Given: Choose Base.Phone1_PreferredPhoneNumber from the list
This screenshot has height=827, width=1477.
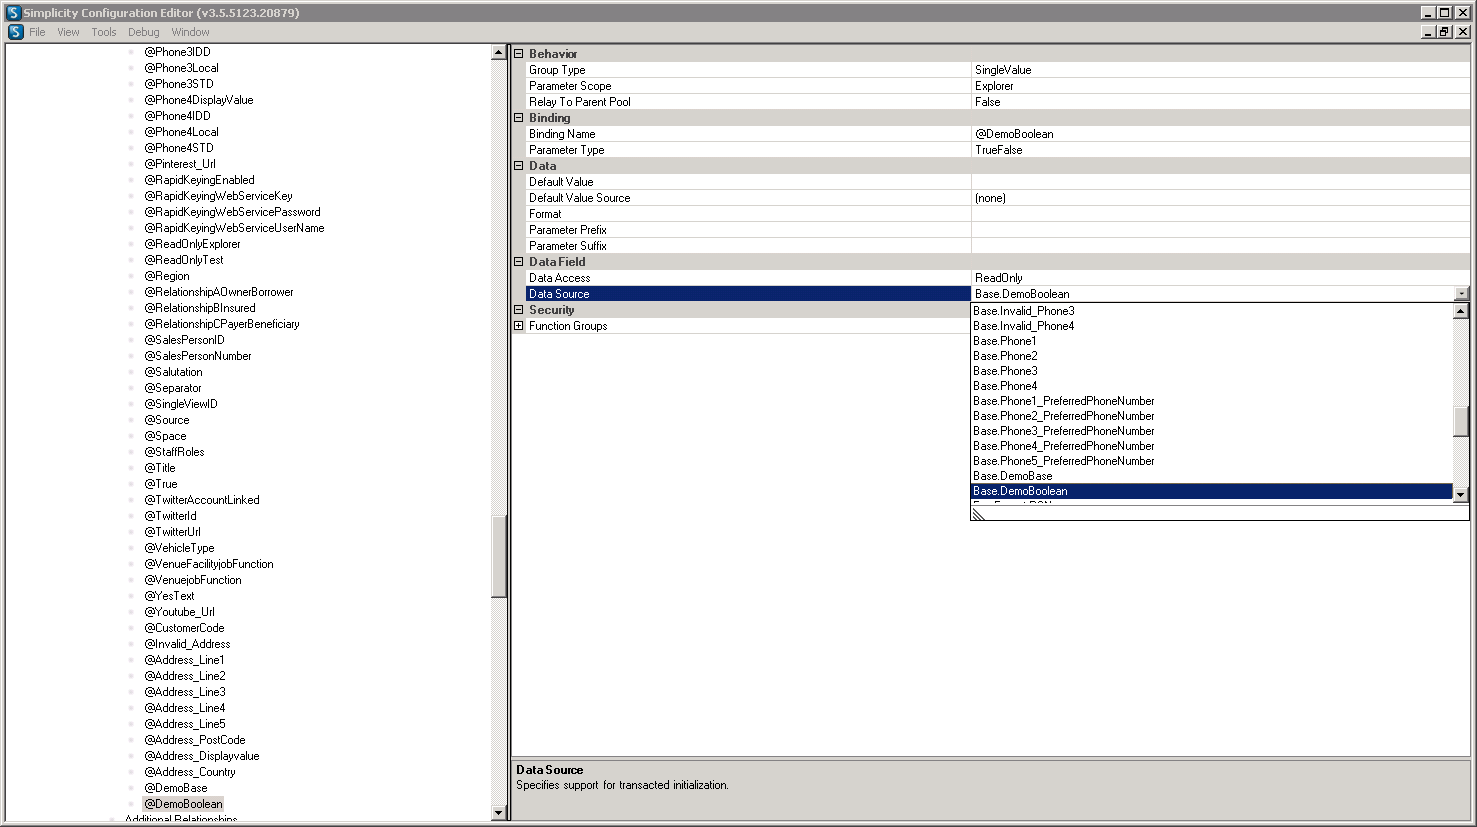Looking at the screenshot, I should [x=1063, y=401].
